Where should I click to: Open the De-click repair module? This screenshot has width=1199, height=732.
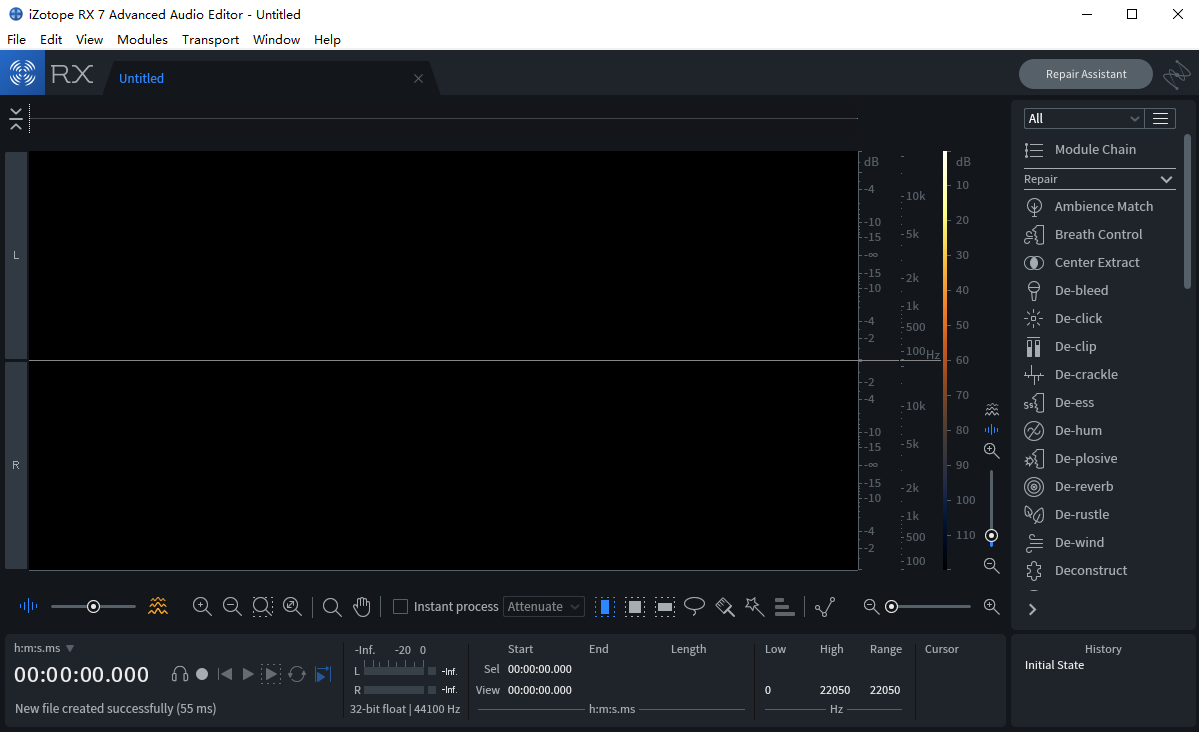1077,318
